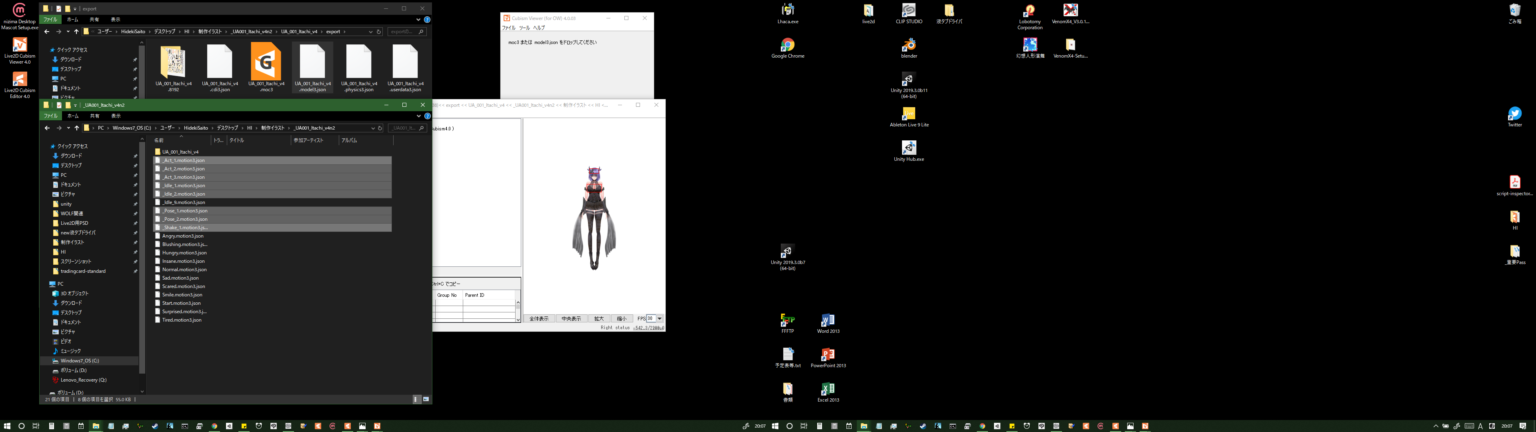Viewport: 1536px width, 432px height.
Task: Select Windows7_OS (C:) in the navigation pane
Action: pos(80,360)
